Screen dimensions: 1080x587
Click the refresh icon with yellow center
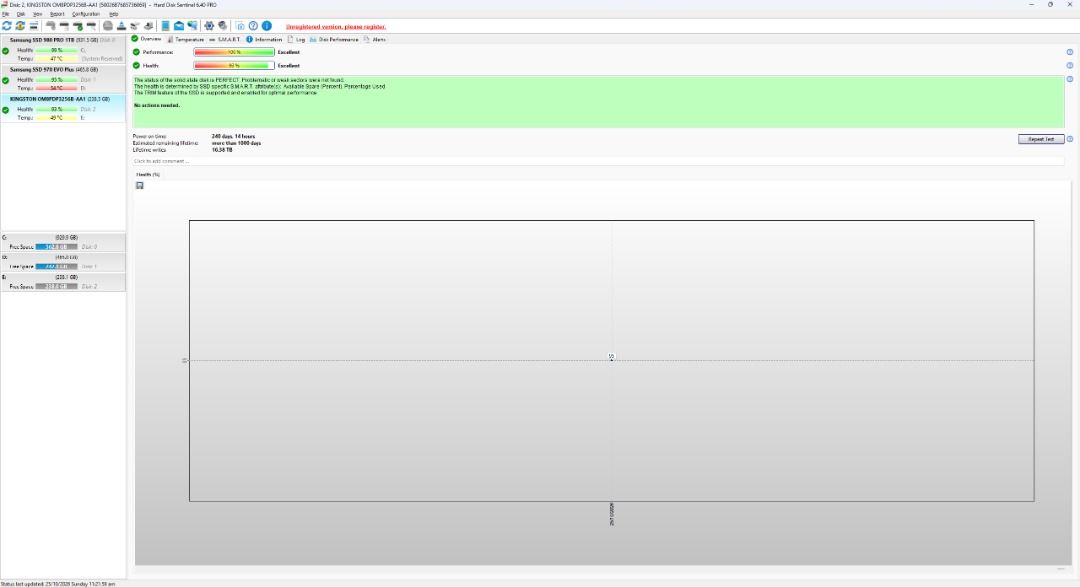[x=20, y=26]
